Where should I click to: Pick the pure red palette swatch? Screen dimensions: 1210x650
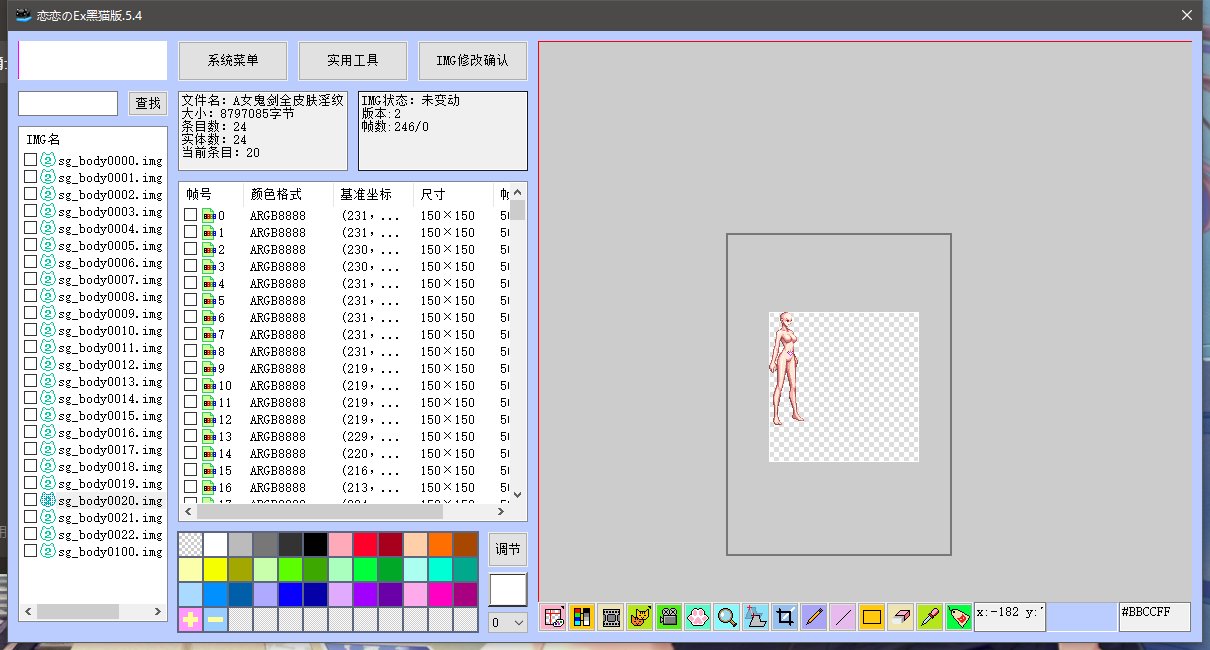[x=365, y=544]
